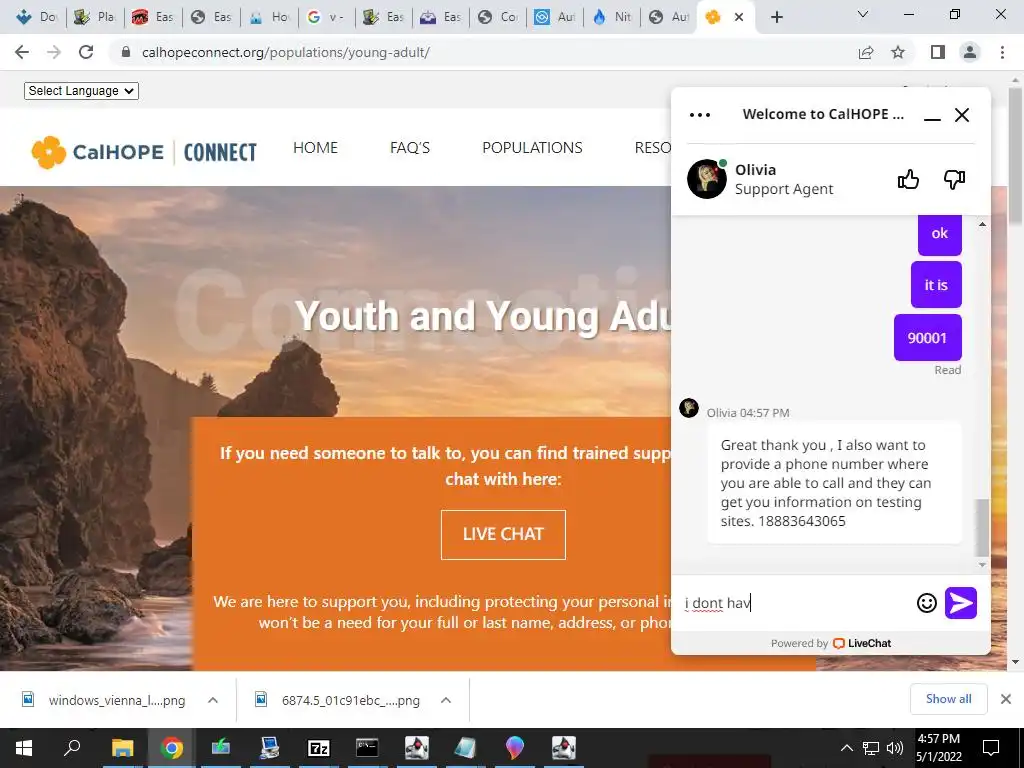1024x768 pixels.
Task: Open 7-Zip from the taskbar
Action: click(x=318, y=748)
